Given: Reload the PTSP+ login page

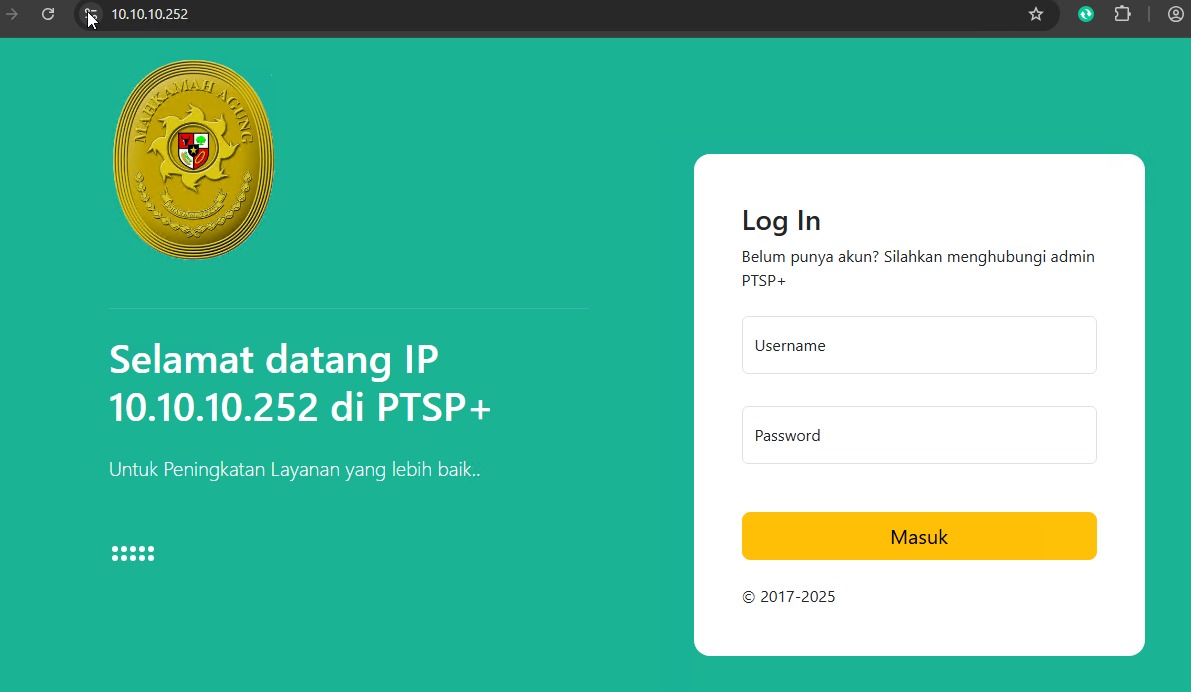Looking at the screenshot, I should pyautogui.click(x=47, y=15).
